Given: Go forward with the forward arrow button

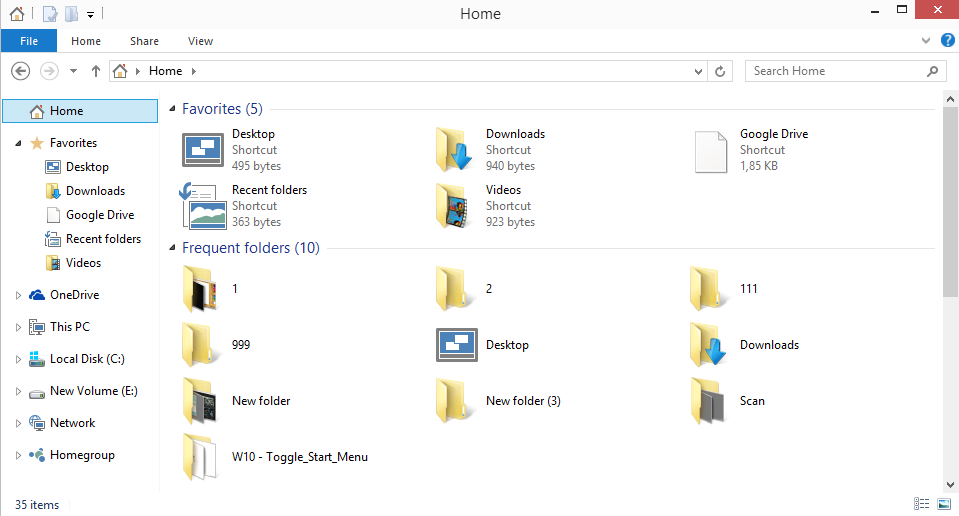Looking at the screenshot, I should (49, 71).
